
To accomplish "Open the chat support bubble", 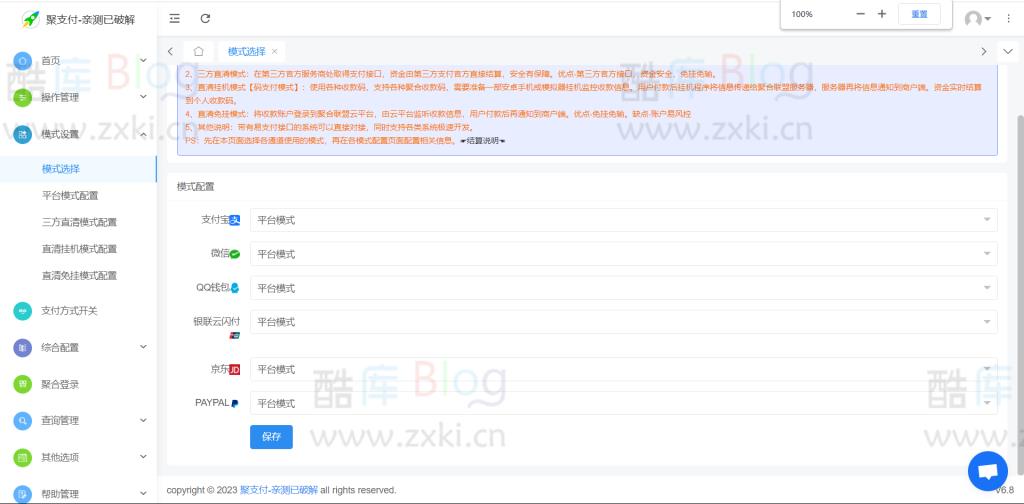I will 987,471.
